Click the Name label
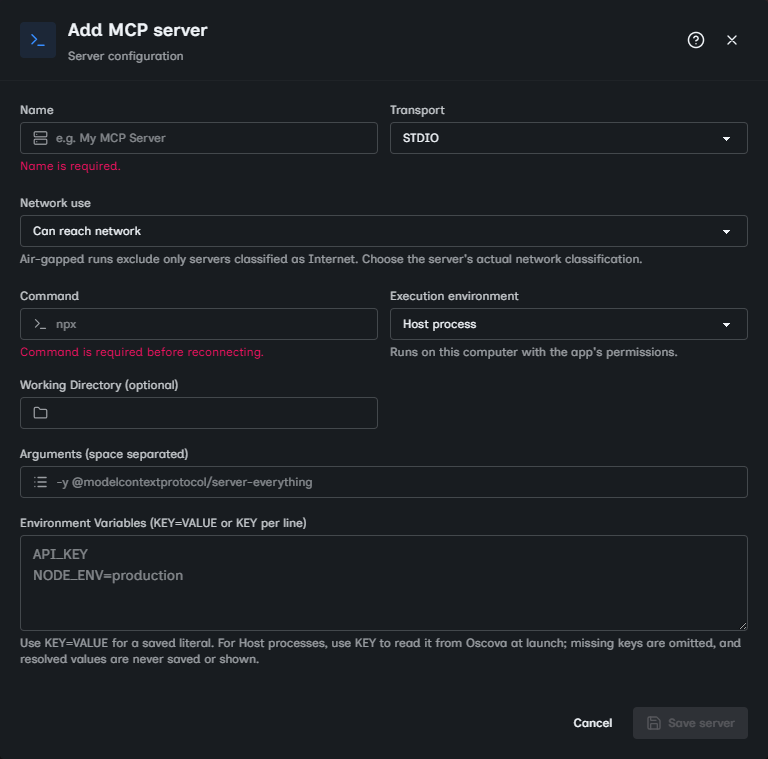768x759 pixels. coord(37,110)
